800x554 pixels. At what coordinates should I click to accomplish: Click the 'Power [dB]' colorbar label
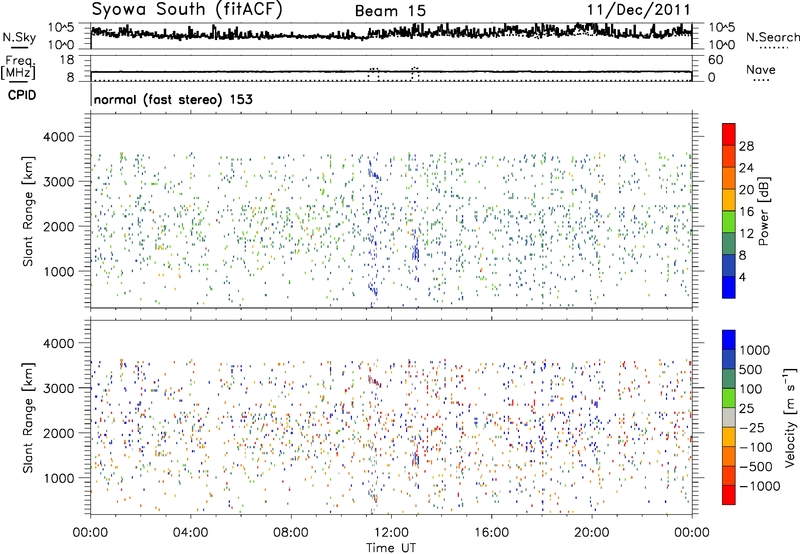tap(763, 211)
